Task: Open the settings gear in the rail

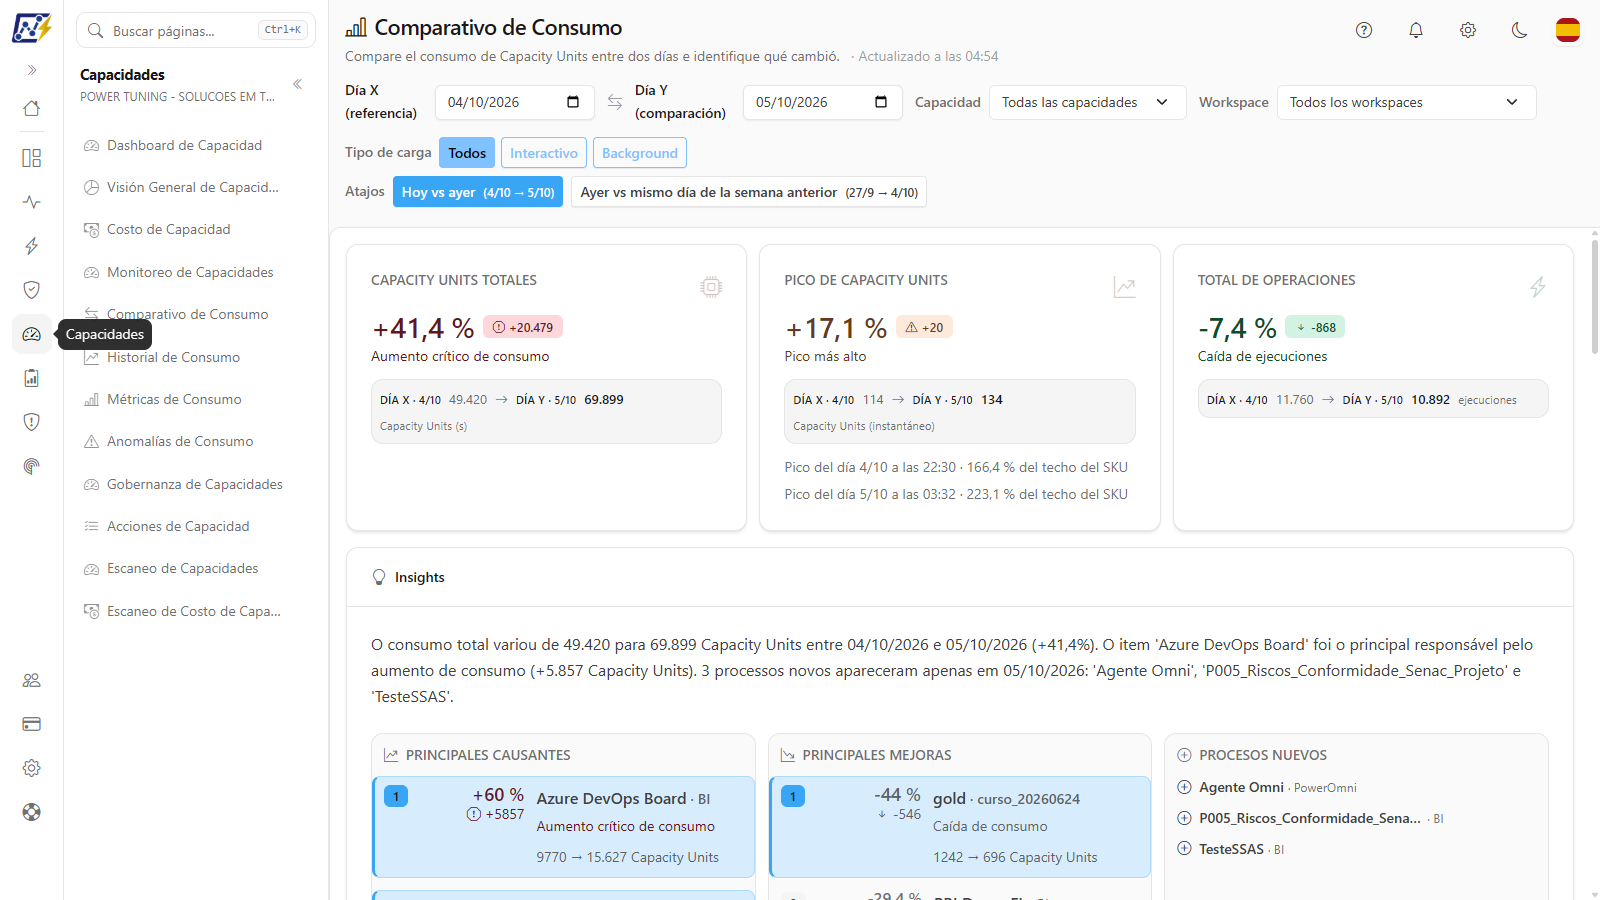Action: click(x=32, y=768)
